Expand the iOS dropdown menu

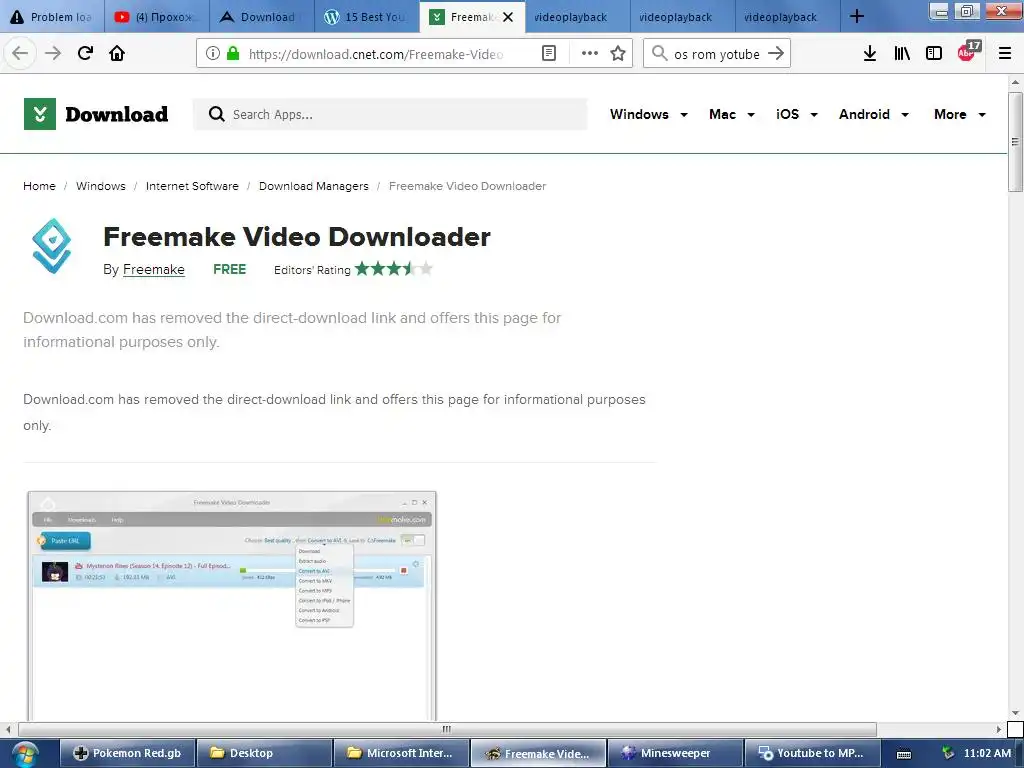point(797,114)
